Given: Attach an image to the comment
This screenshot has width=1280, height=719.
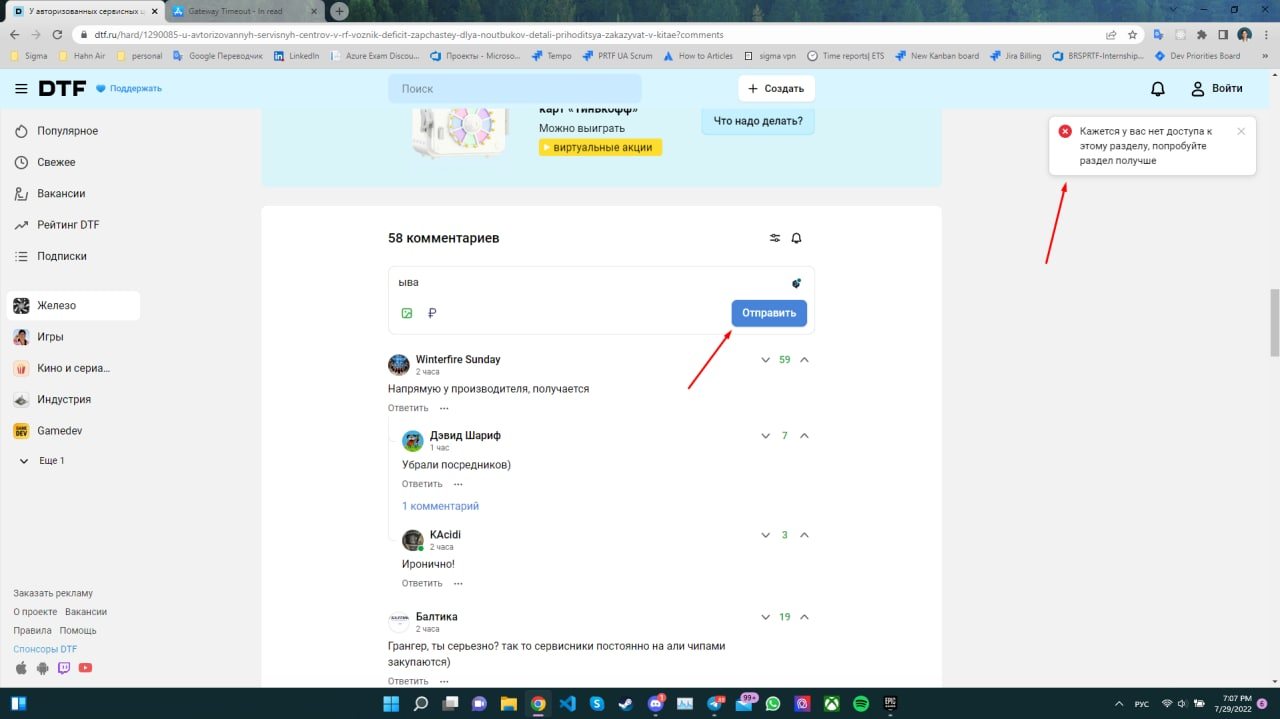Looking at the screenshot, I should tap(407, 313).
